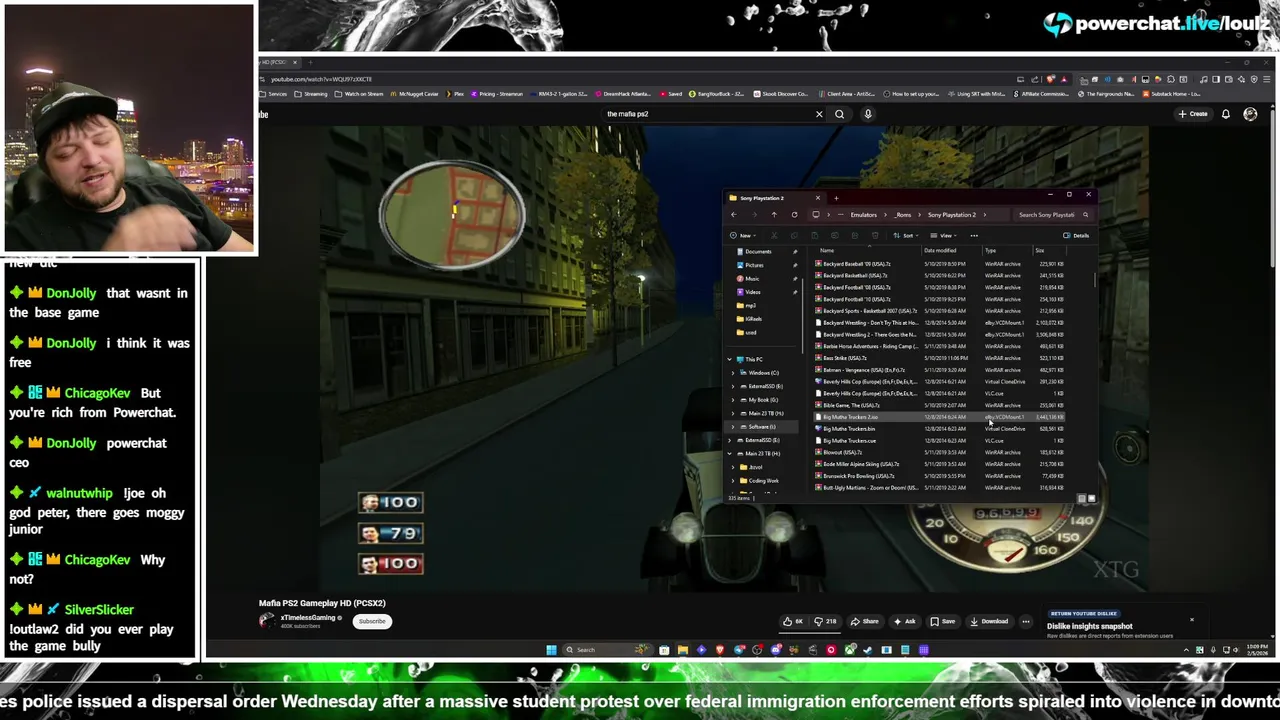The image size is (1280, 720).
Task: Open the Windows Start menu
Action: point(551,650)
